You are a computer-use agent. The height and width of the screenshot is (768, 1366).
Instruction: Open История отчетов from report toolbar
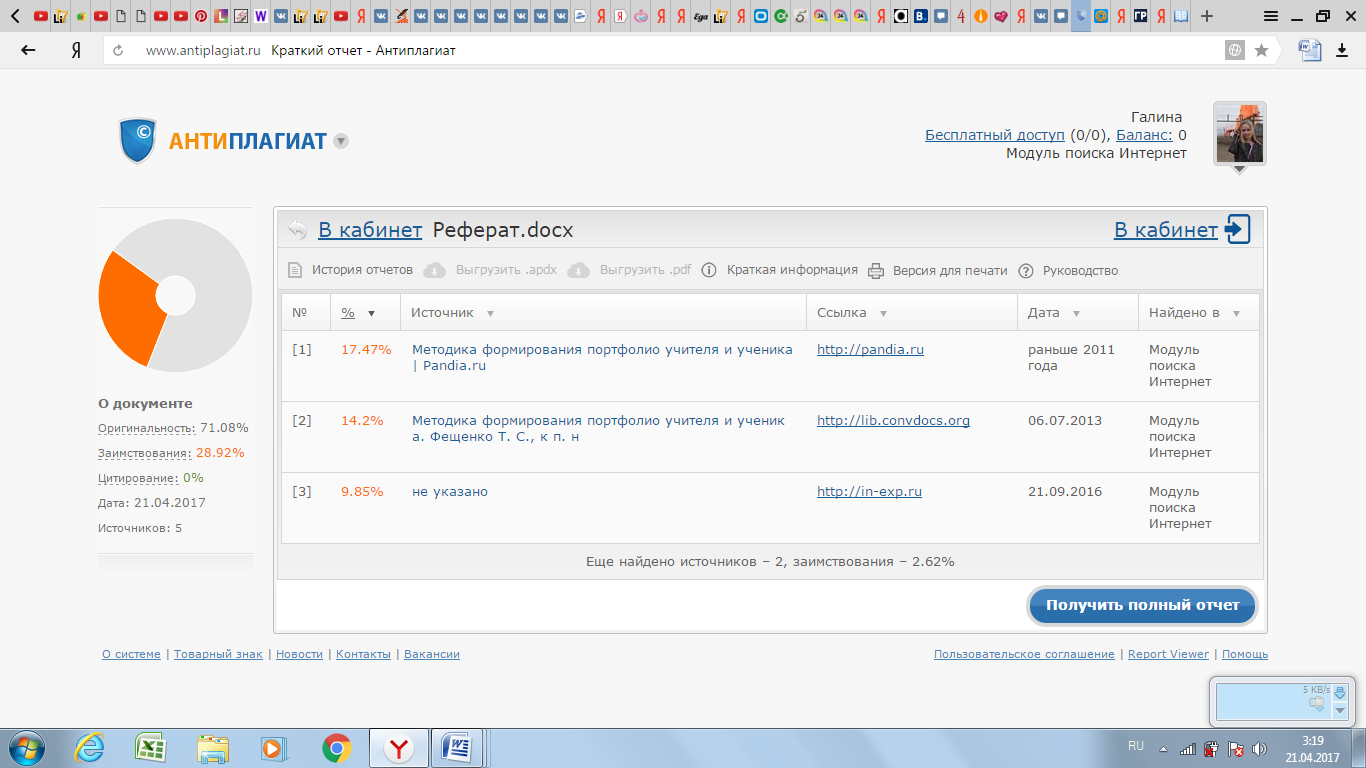(x=361, y=270)
